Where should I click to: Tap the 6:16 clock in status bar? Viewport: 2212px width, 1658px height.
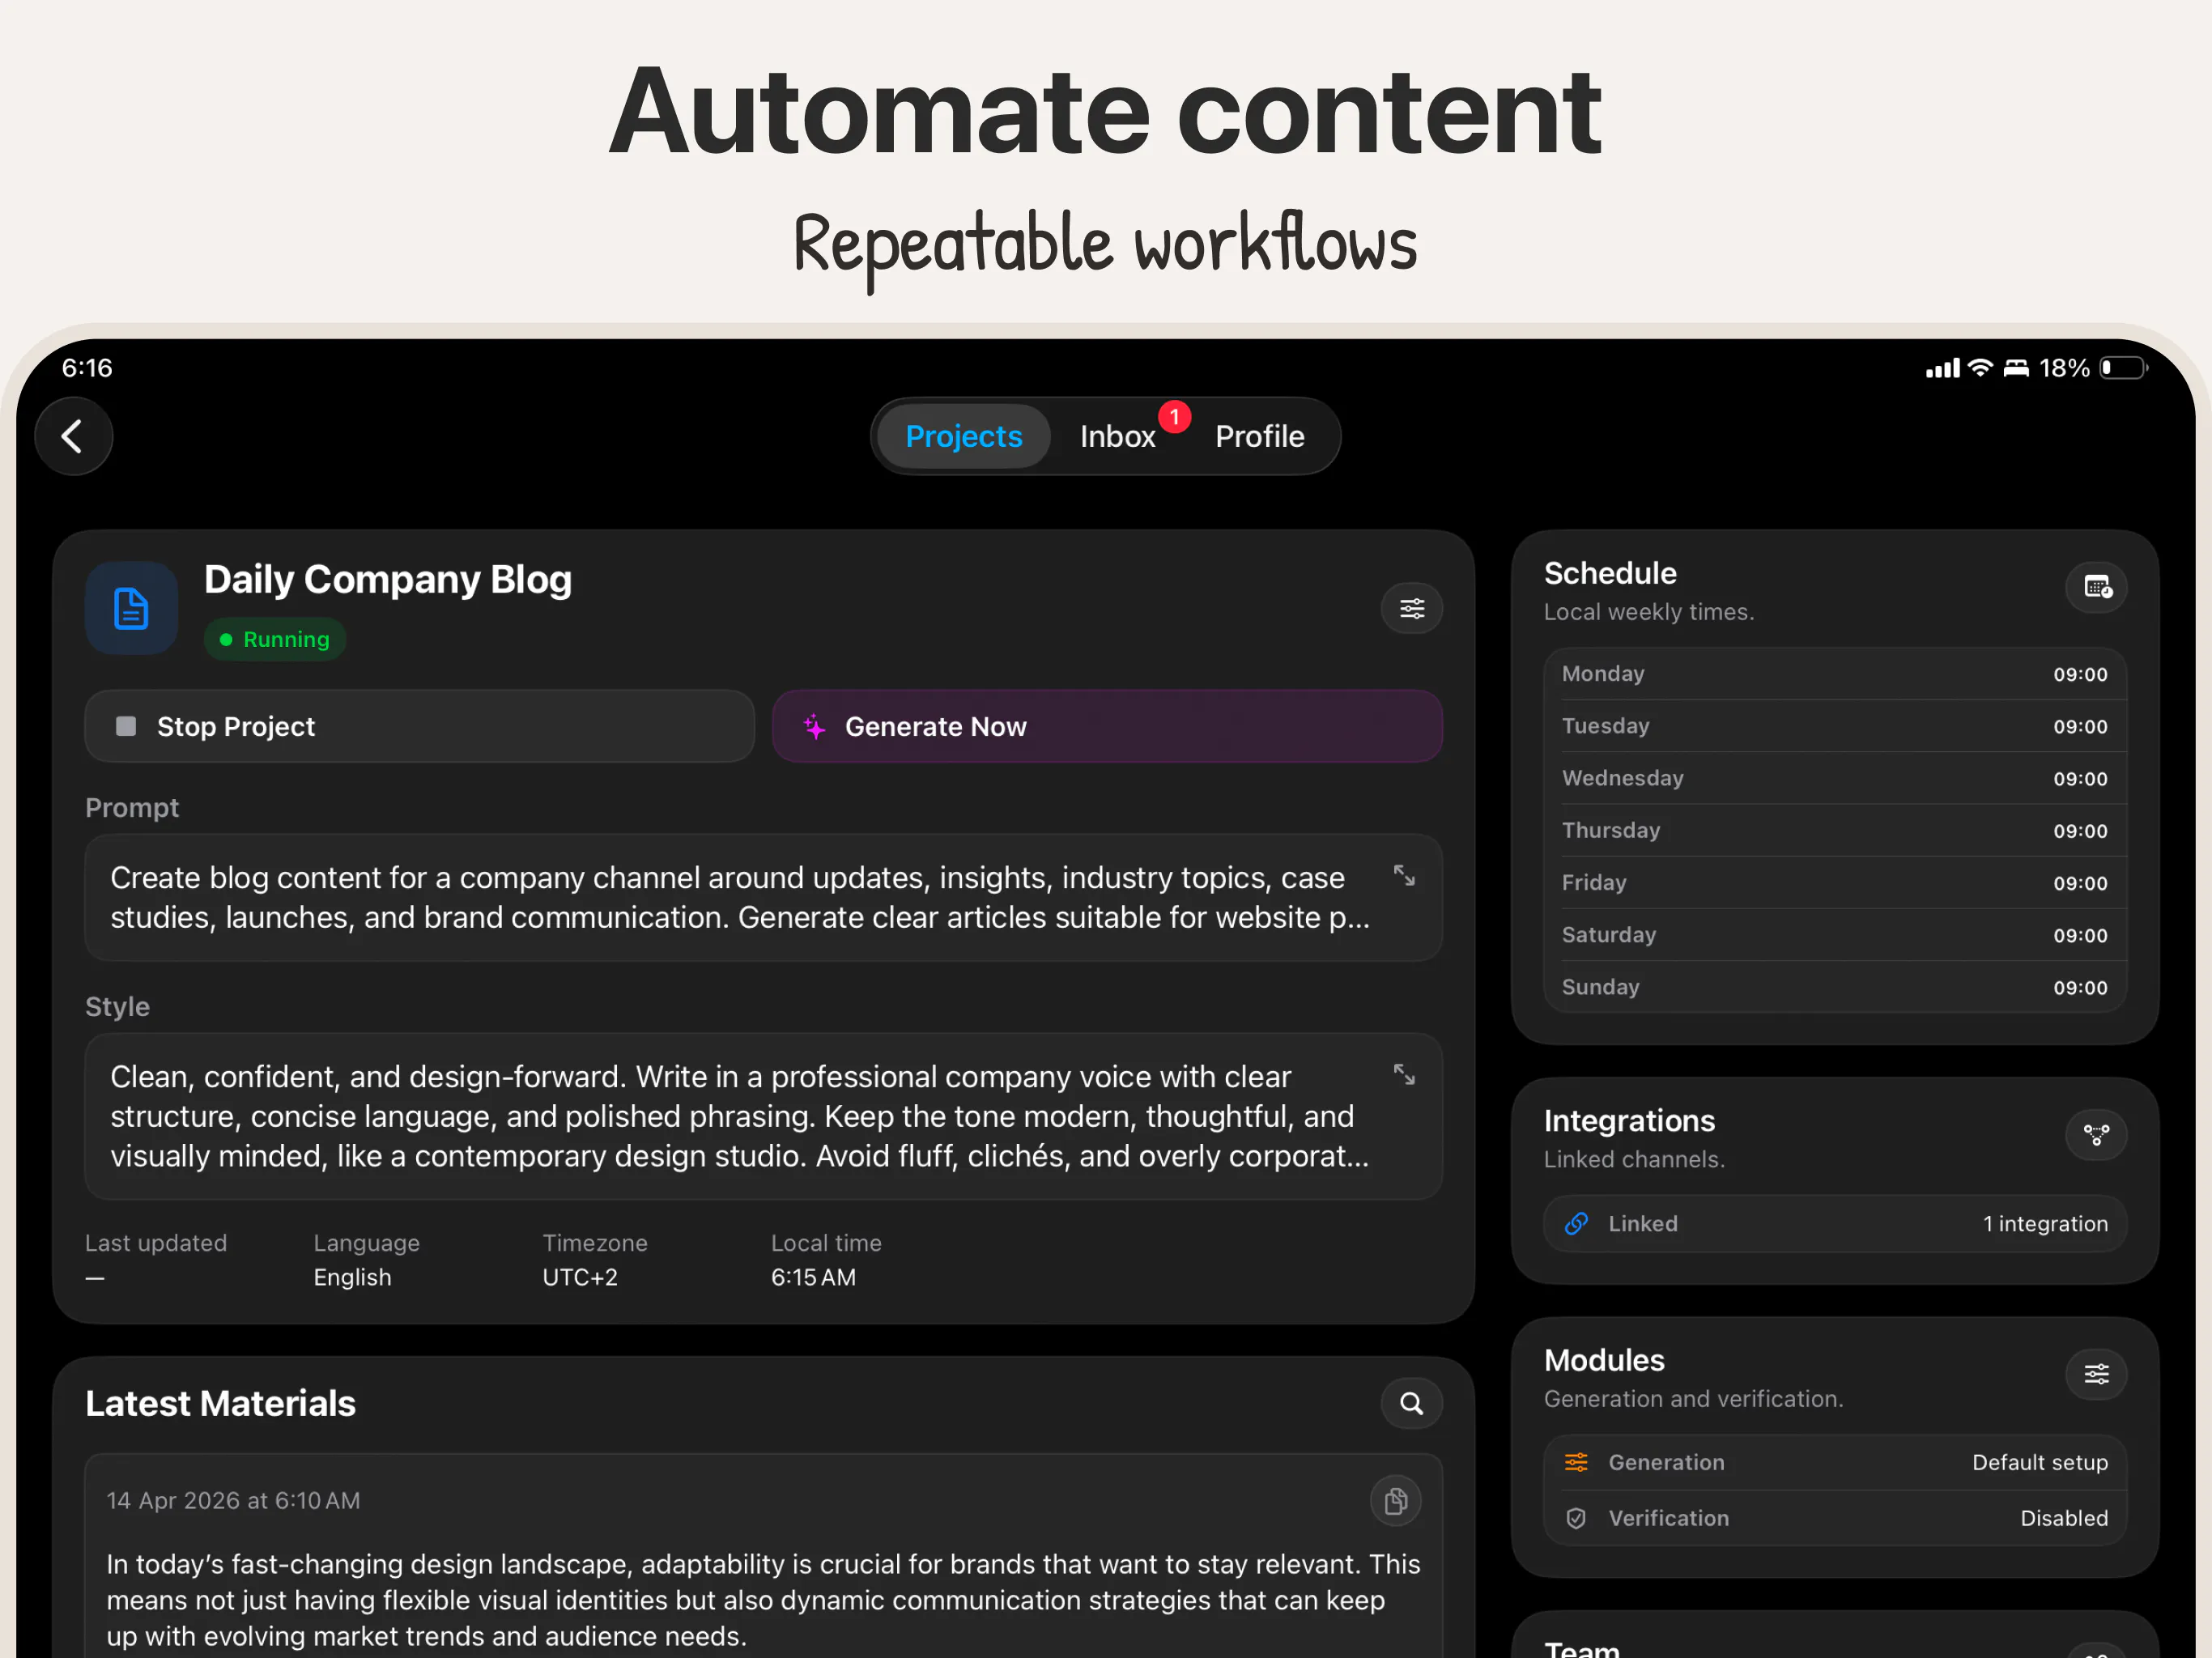pyautogui.click(x=87, y=368)
